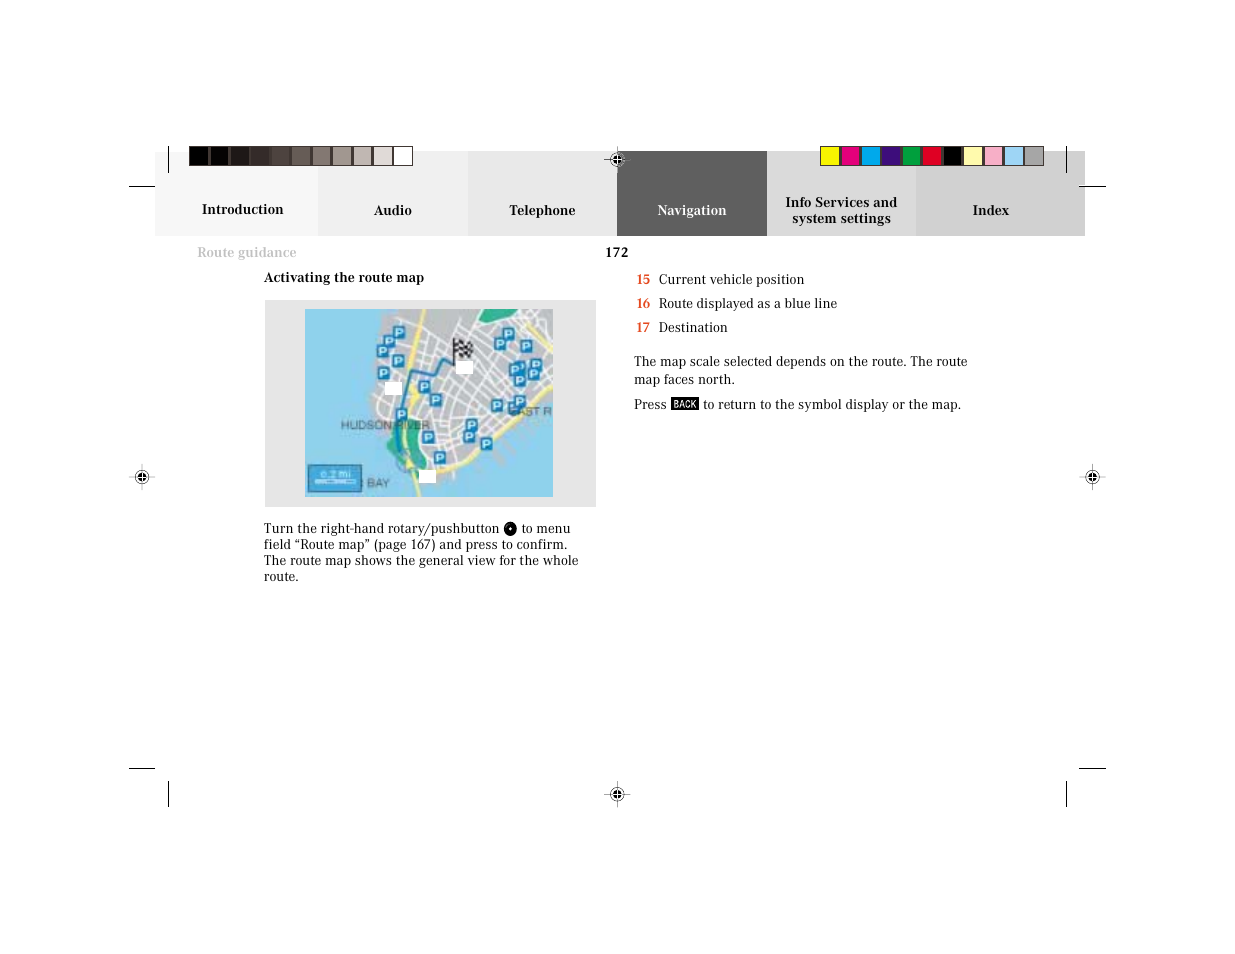Click the bottom center registration mark
This screenshot has height=954, width=1235.
click(617, 794)
